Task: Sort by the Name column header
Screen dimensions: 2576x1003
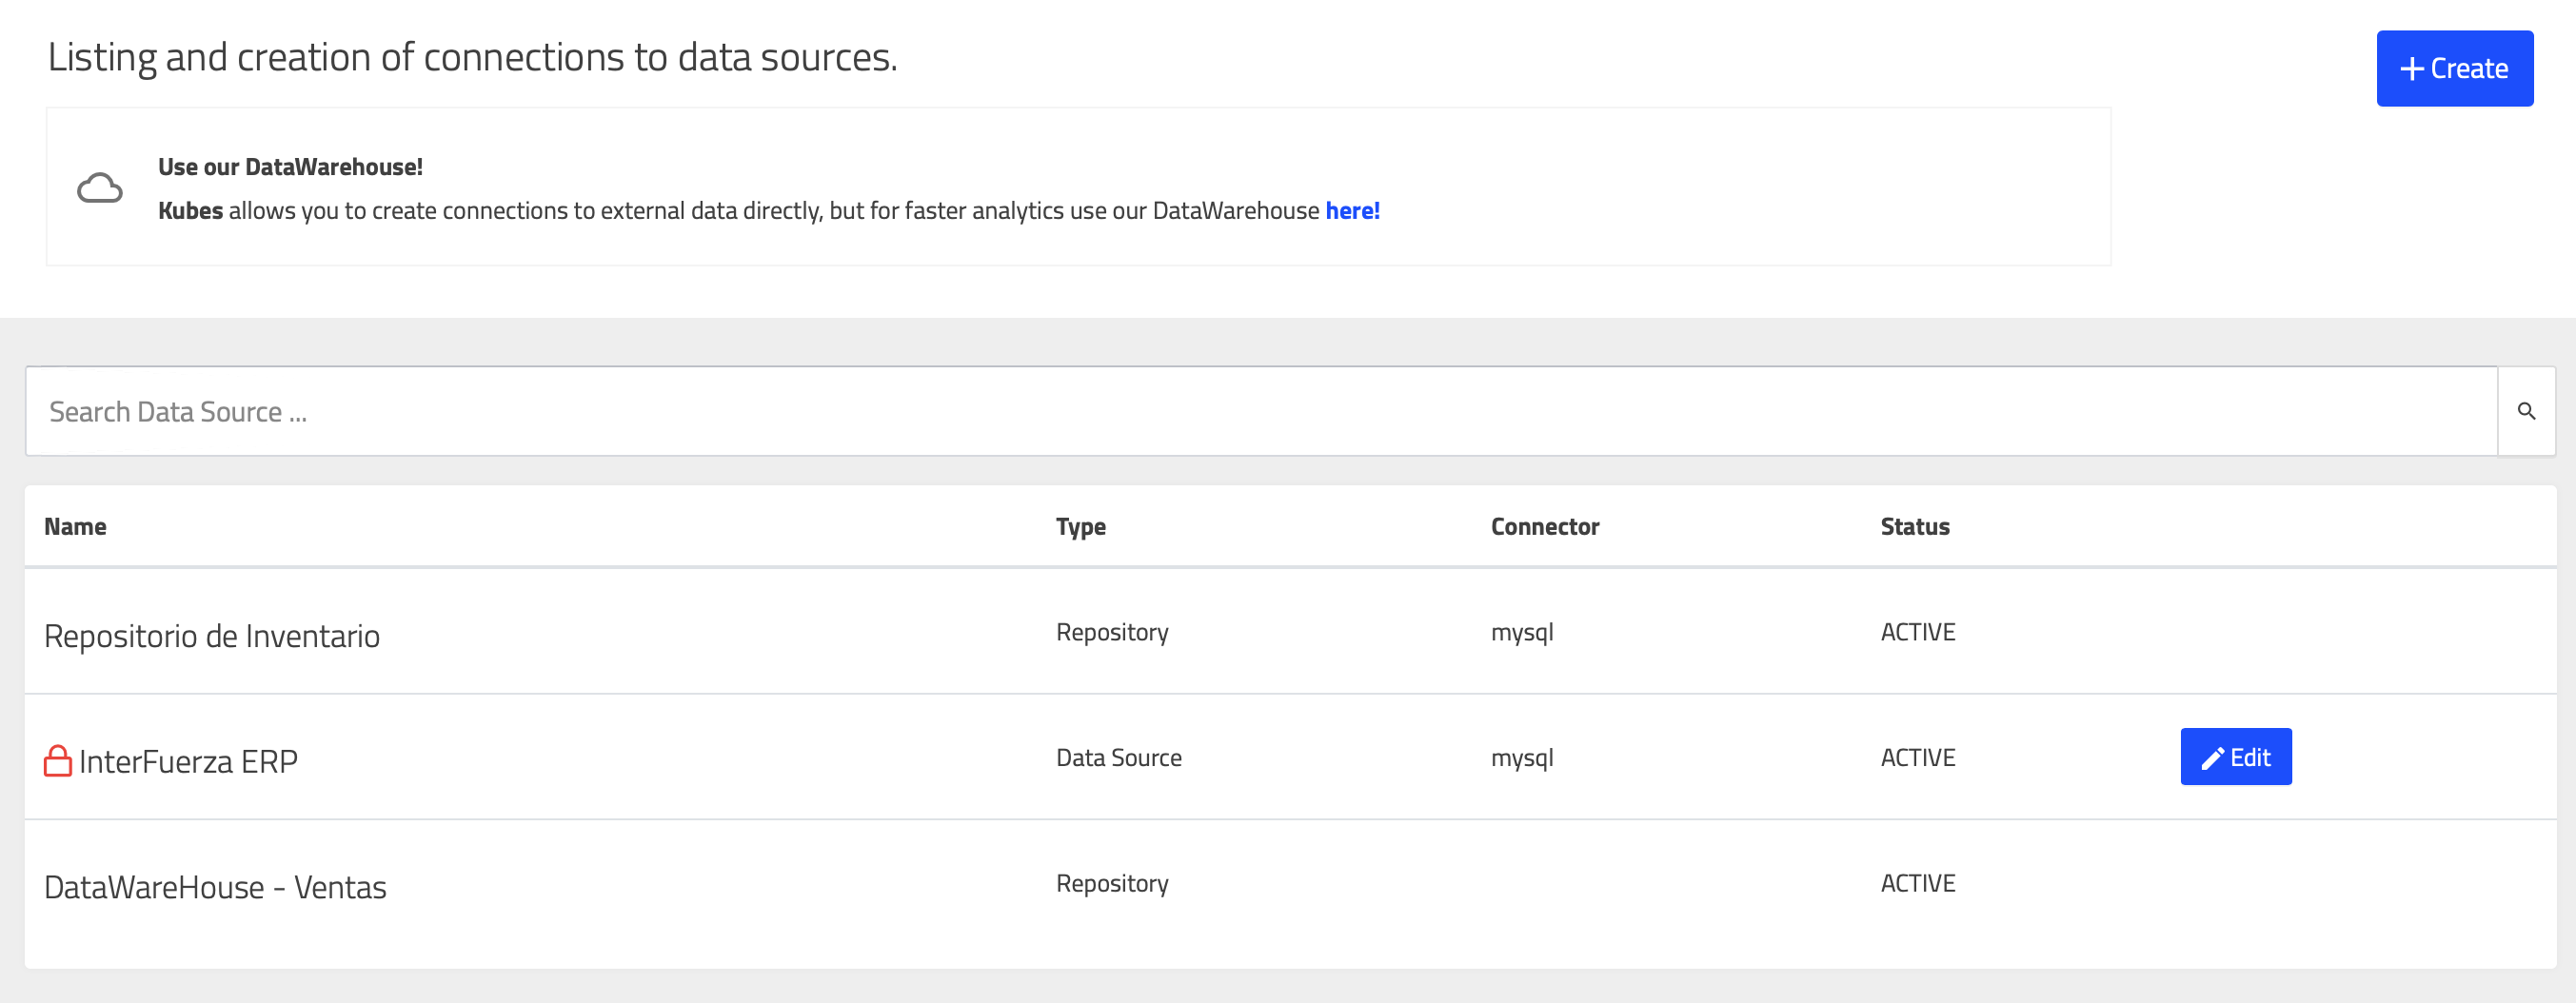Action: point(75,526)
